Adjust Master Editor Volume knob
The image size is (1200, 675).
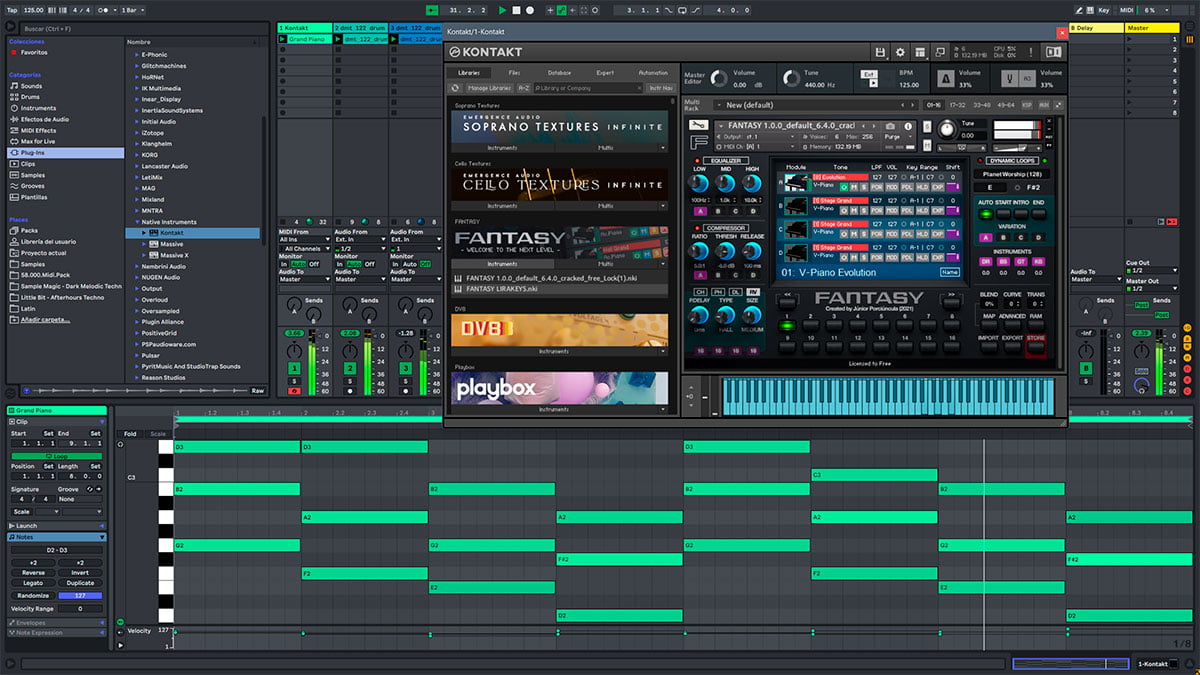pos(718,79)
